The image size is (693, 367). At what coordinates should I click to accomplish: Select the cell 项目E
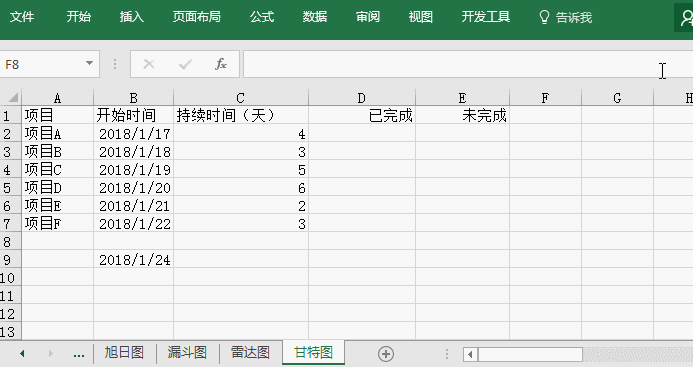point(57,206)
